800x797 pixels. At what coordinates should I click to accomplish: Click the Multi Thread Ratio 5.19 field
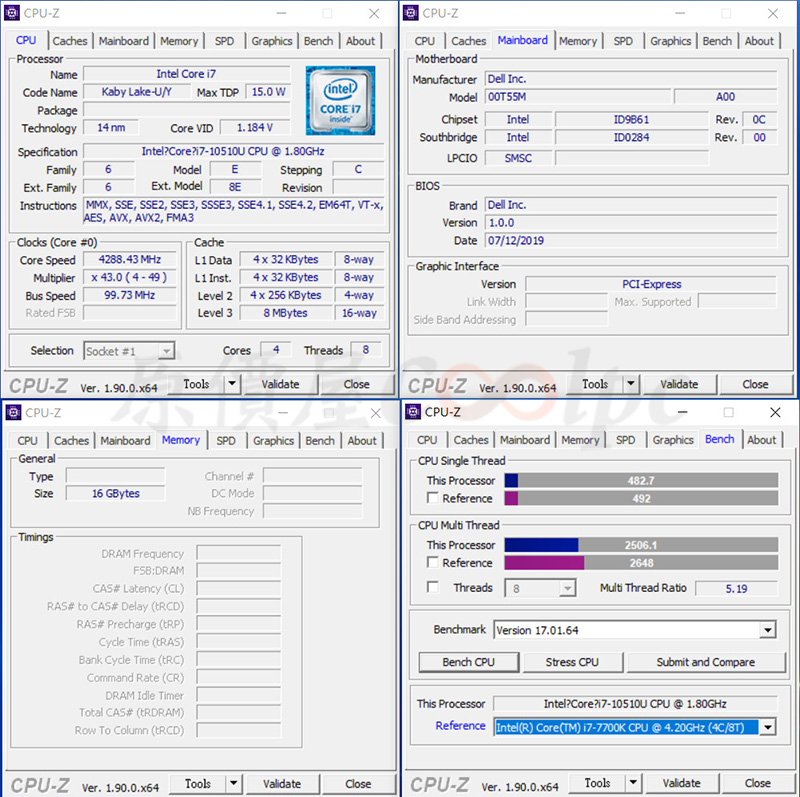coord(737,588)
